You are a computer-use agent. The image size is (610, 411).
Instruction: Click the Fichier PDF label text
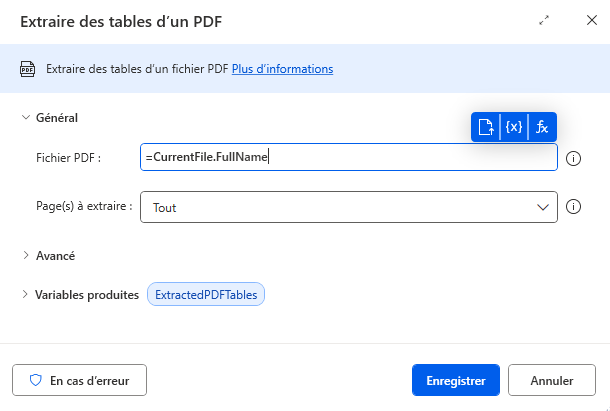coord(68,158)
